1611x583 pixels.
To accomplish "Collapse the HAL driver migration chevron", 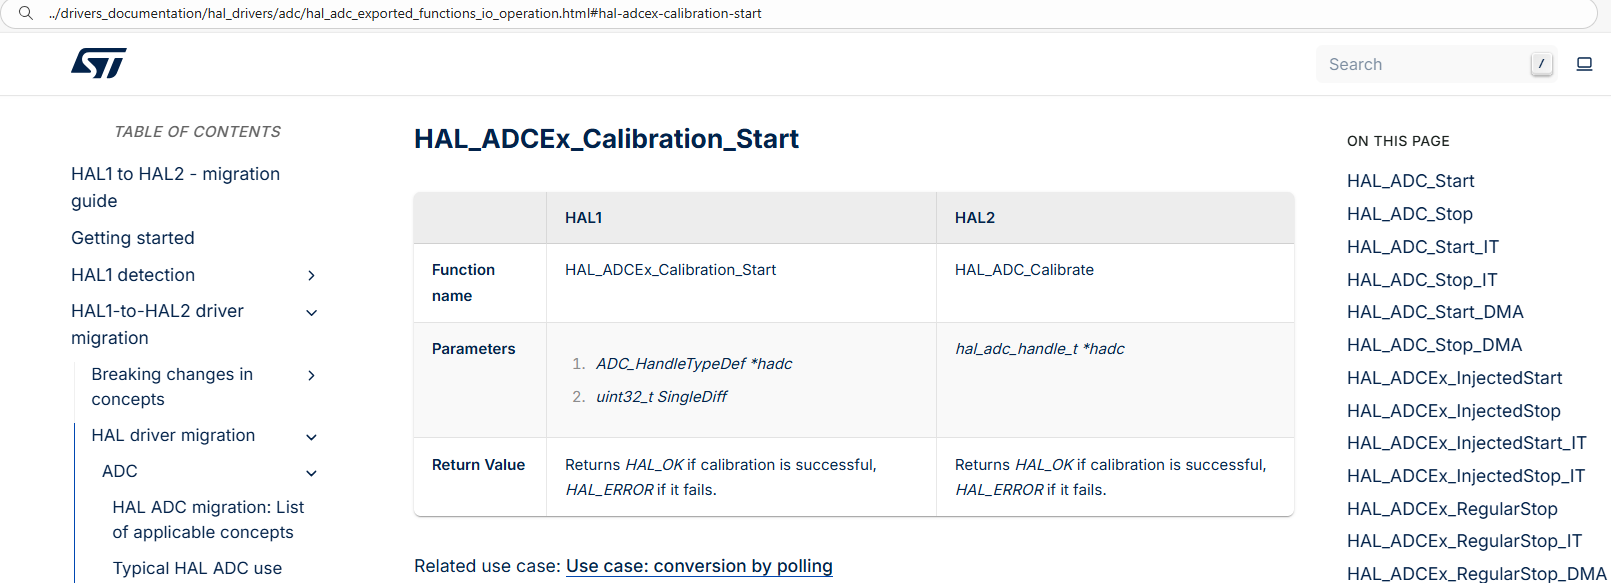I will tap(311, 437).
